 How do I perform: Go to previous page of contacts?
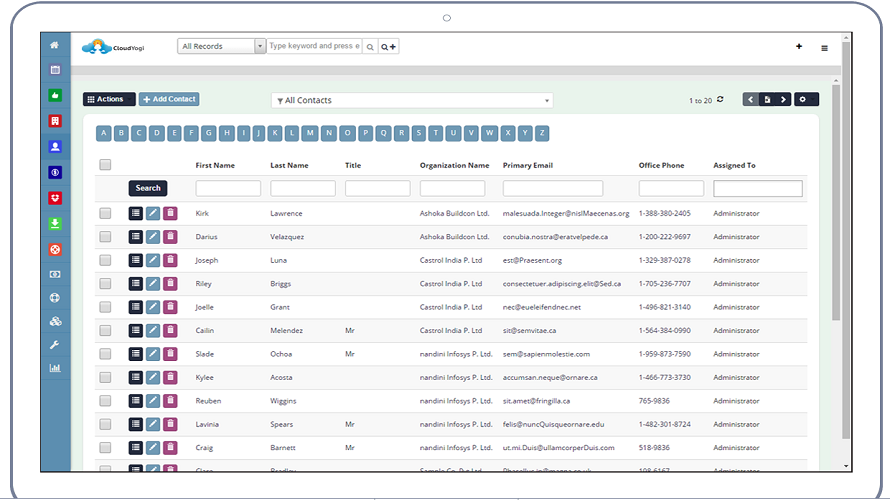(750, 99)
